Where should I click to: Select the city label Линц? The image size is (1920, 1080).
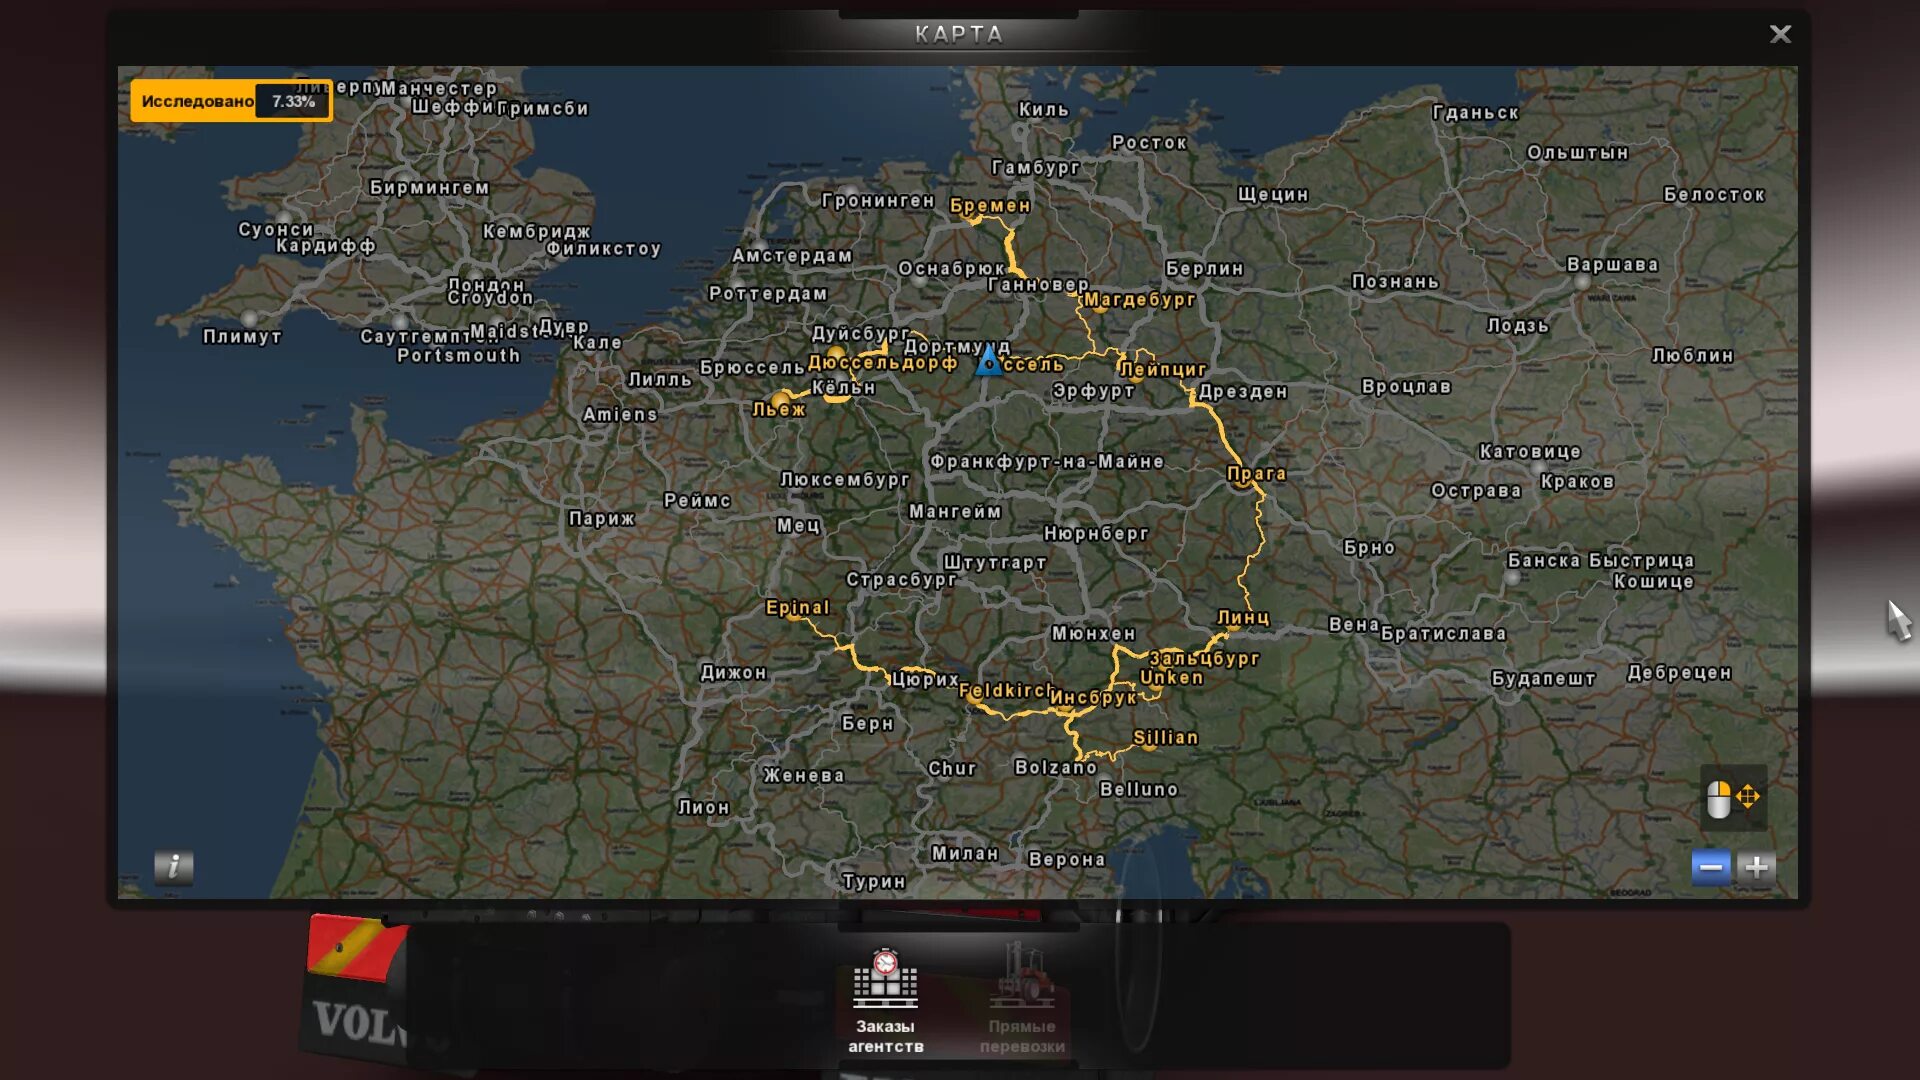click(x=1243, y=618)
